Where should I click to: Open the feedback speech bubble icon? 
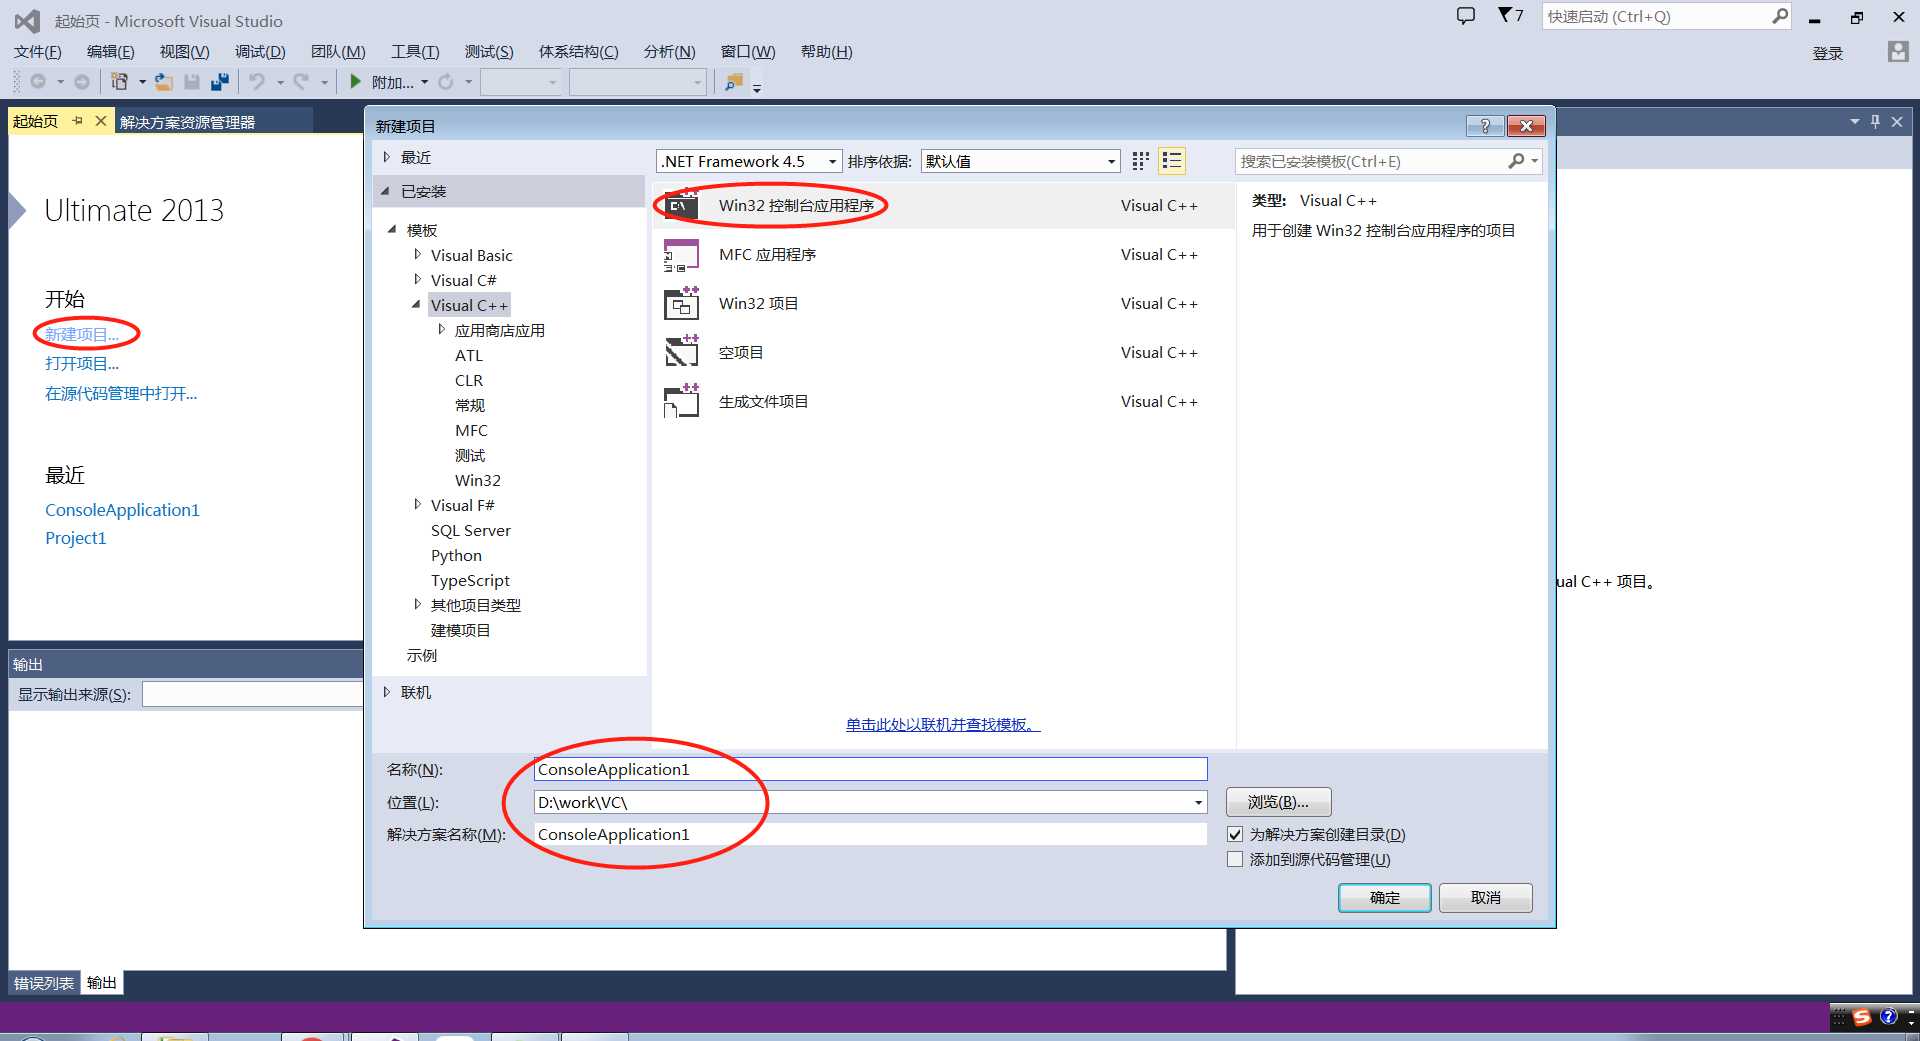coord(1466,15)
